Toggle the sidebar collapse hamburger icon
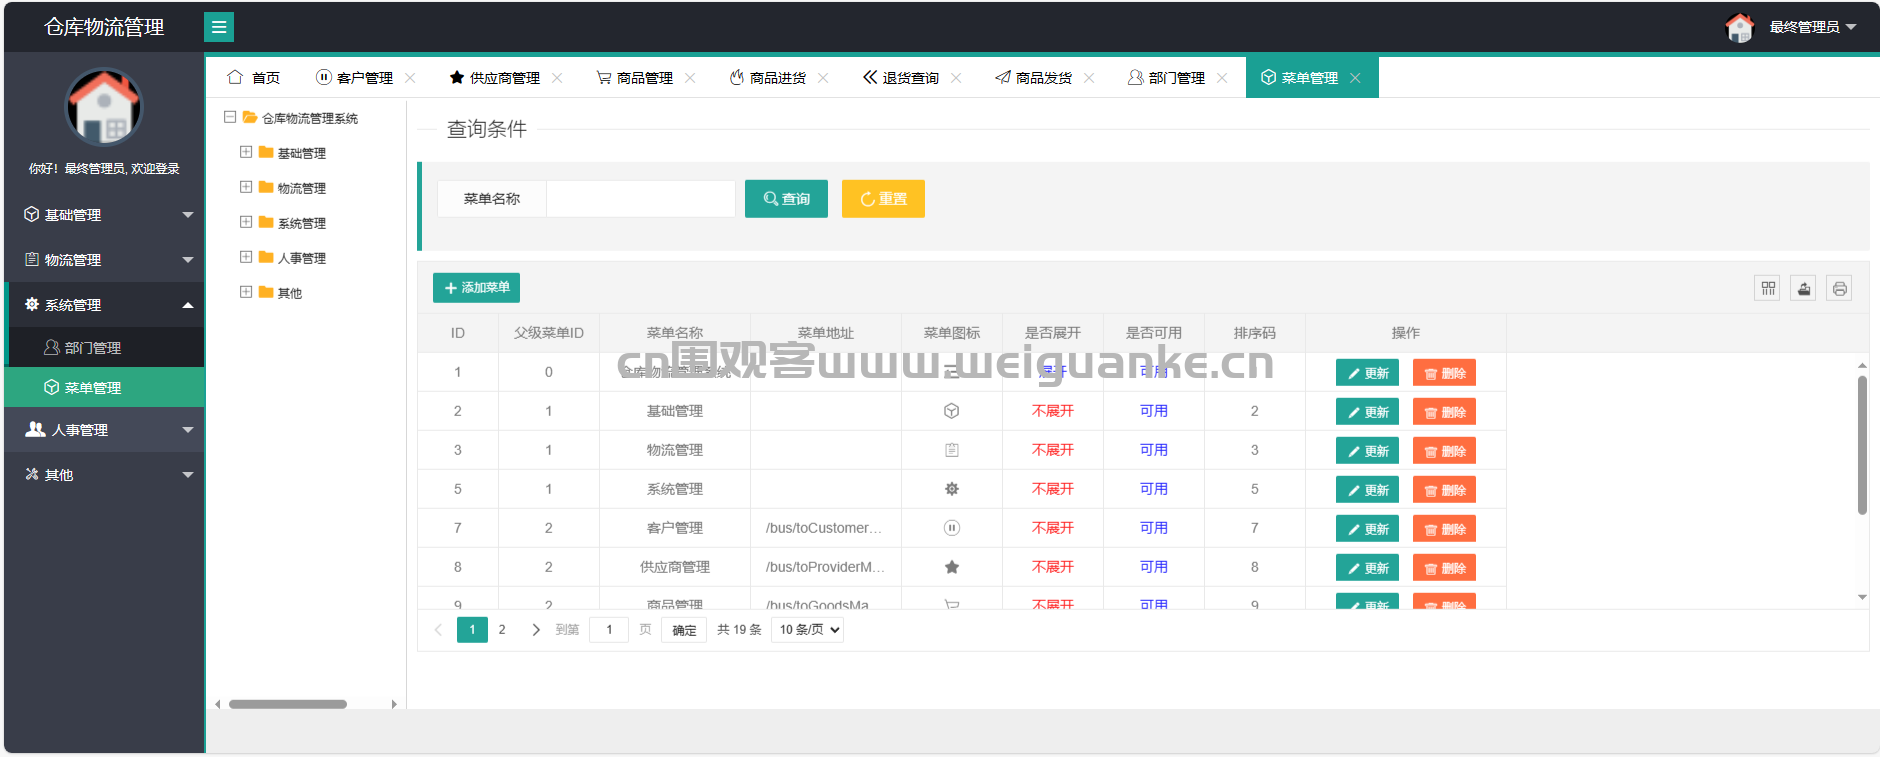The height and width of the screenshot is (757, 1880). [219, 27]
